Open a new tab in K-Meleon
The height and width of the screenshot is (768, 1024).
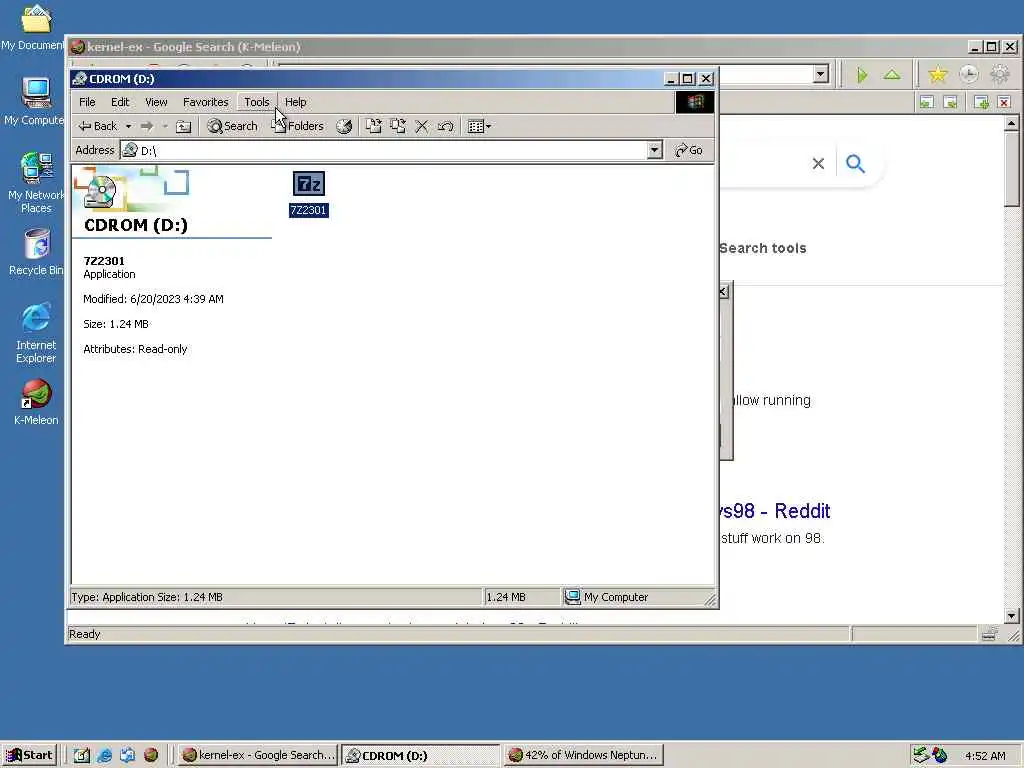point(981,102)
